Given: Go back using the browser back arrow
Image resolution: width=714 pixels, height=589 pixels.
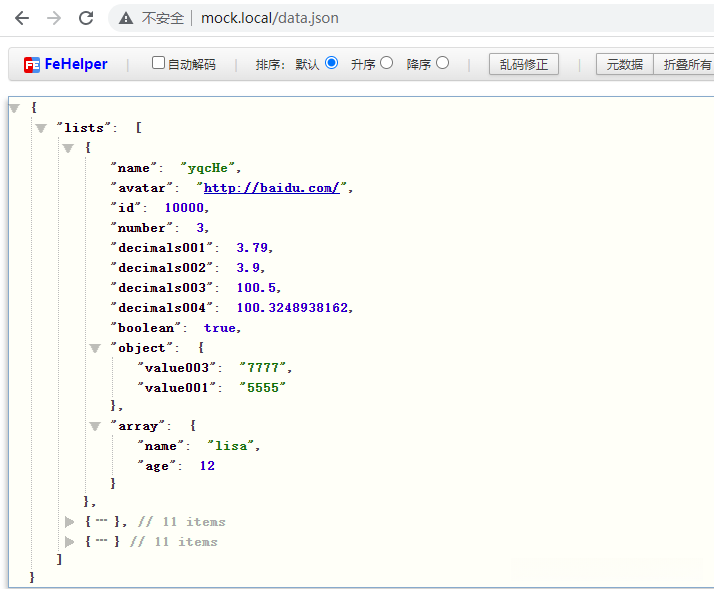Looking at the screenshot, I should point(22,18).
